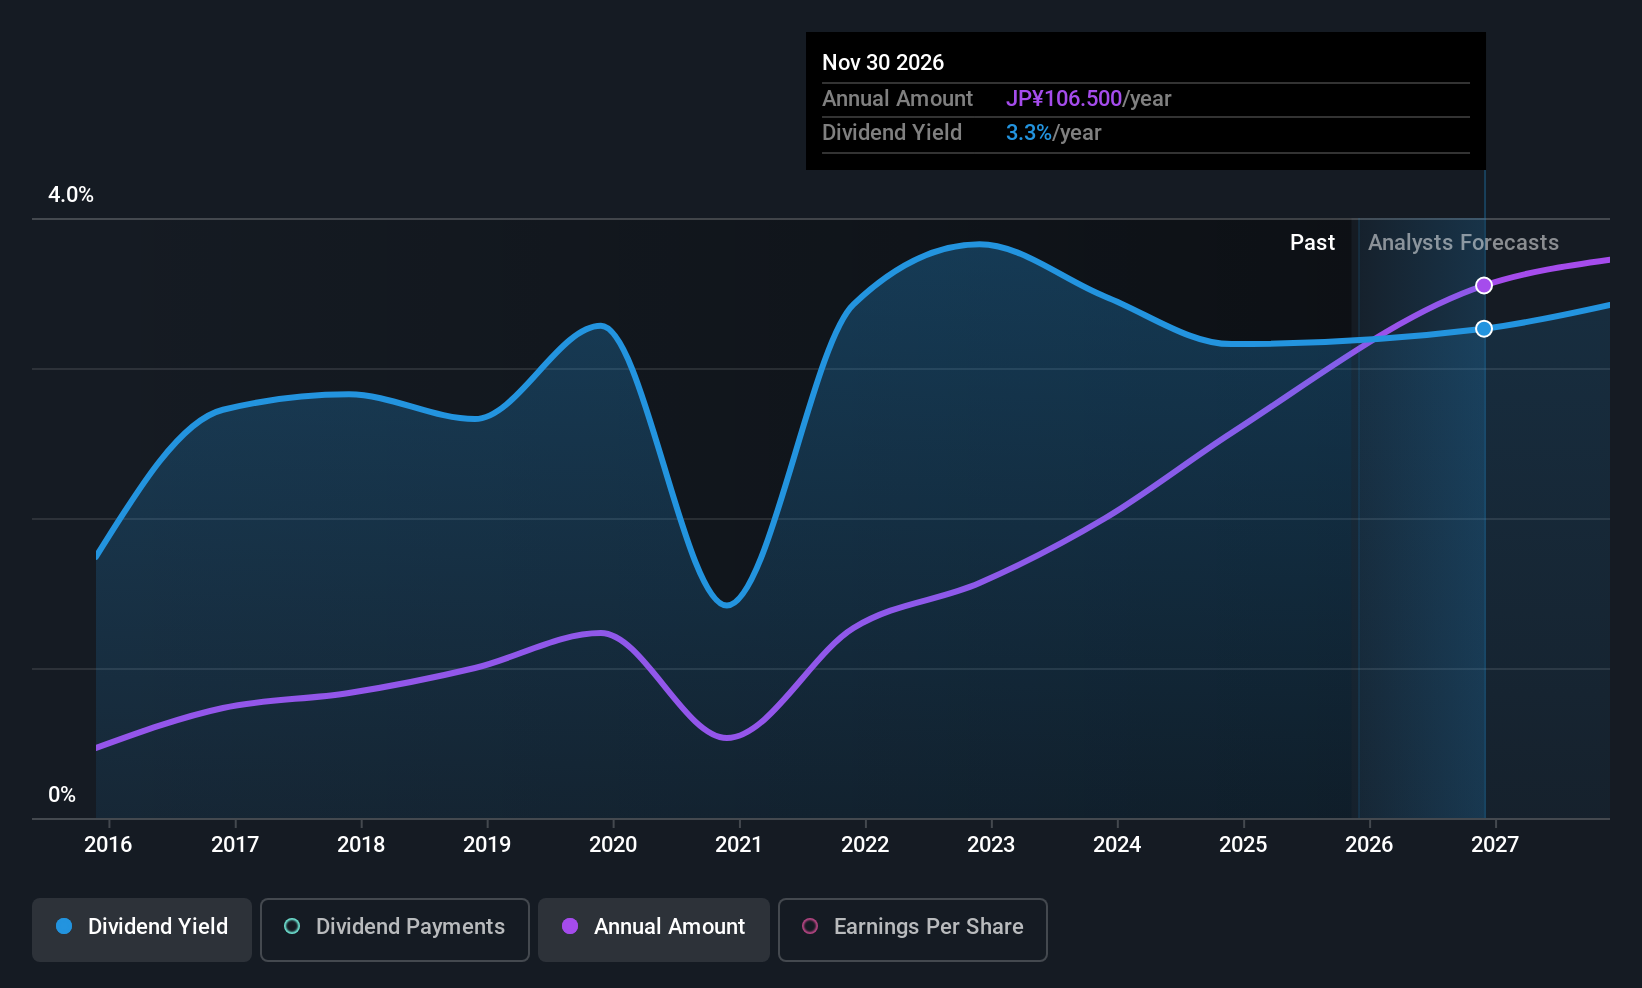Click the purple Annual Amount data point marker
This screenshot has width=1642, height=988.
tap(1484, 286)
